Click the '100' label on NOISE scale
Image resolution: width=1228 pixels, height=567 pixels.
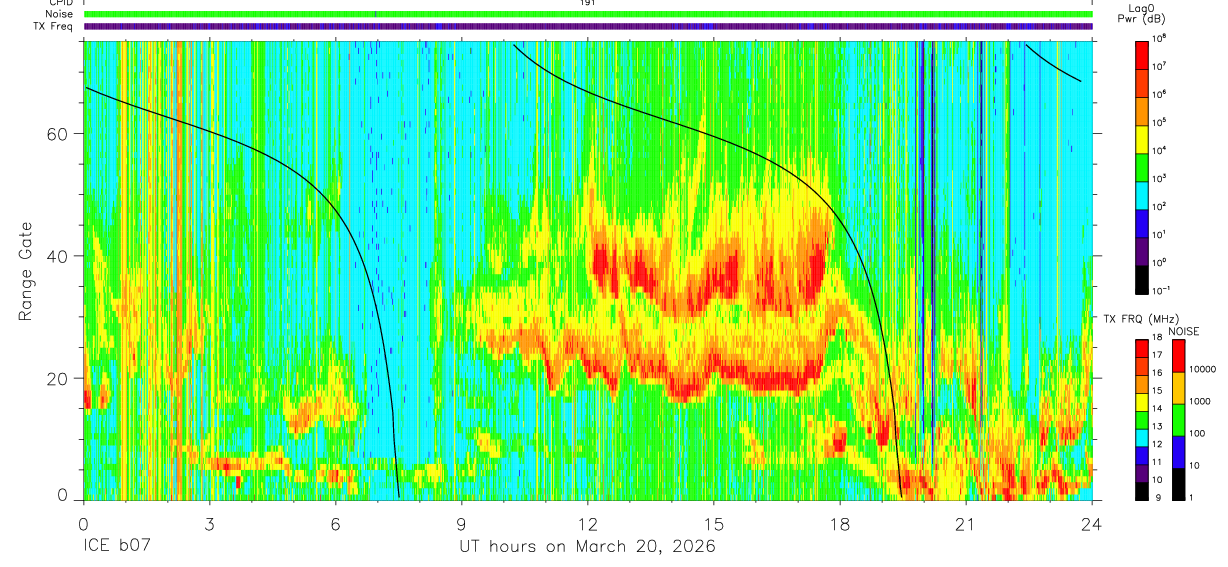1198,433
